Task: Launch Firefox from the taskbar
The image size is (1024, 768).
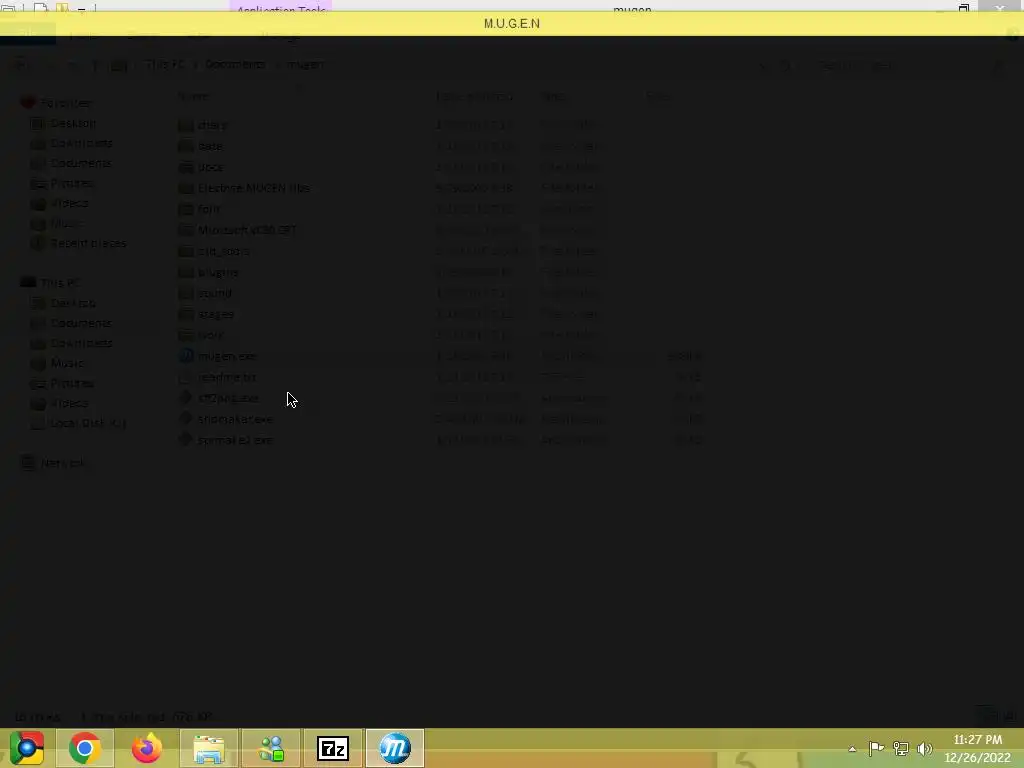Action: (x=146, y=748)
